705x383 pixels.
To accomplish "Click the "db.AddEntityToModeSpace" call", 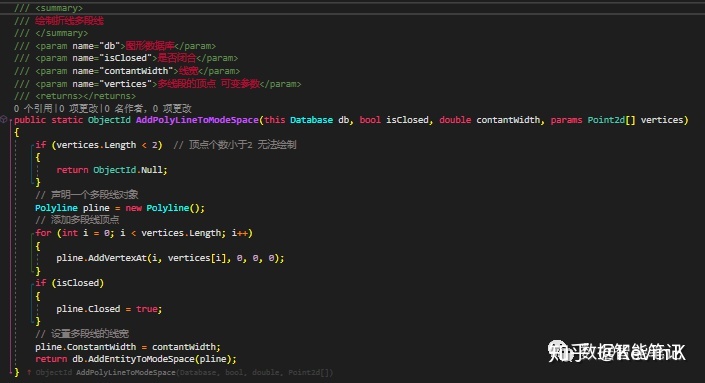I will click(x=133, y=359).
